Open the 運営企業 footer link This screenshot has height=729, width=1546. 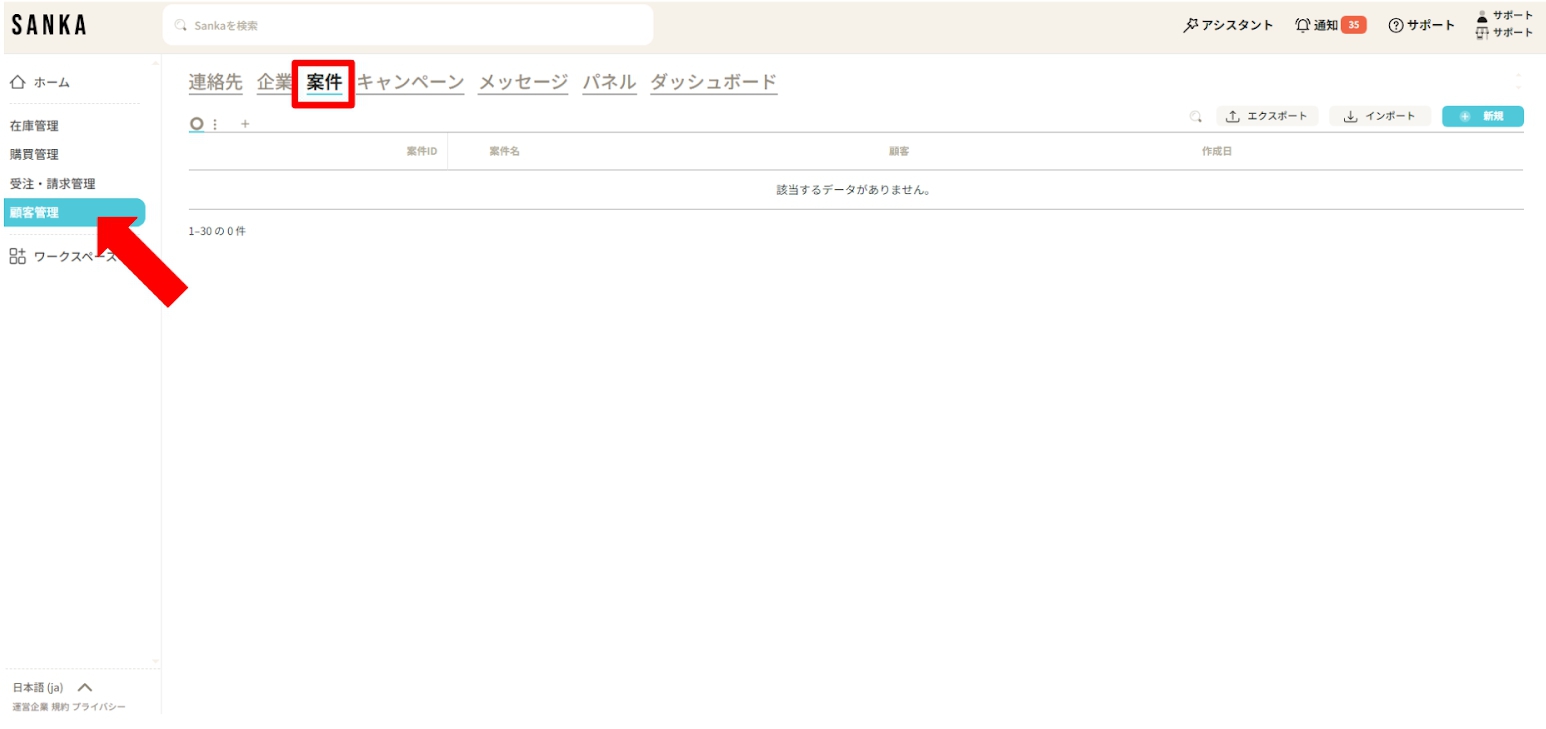click(x=30, y=707)
